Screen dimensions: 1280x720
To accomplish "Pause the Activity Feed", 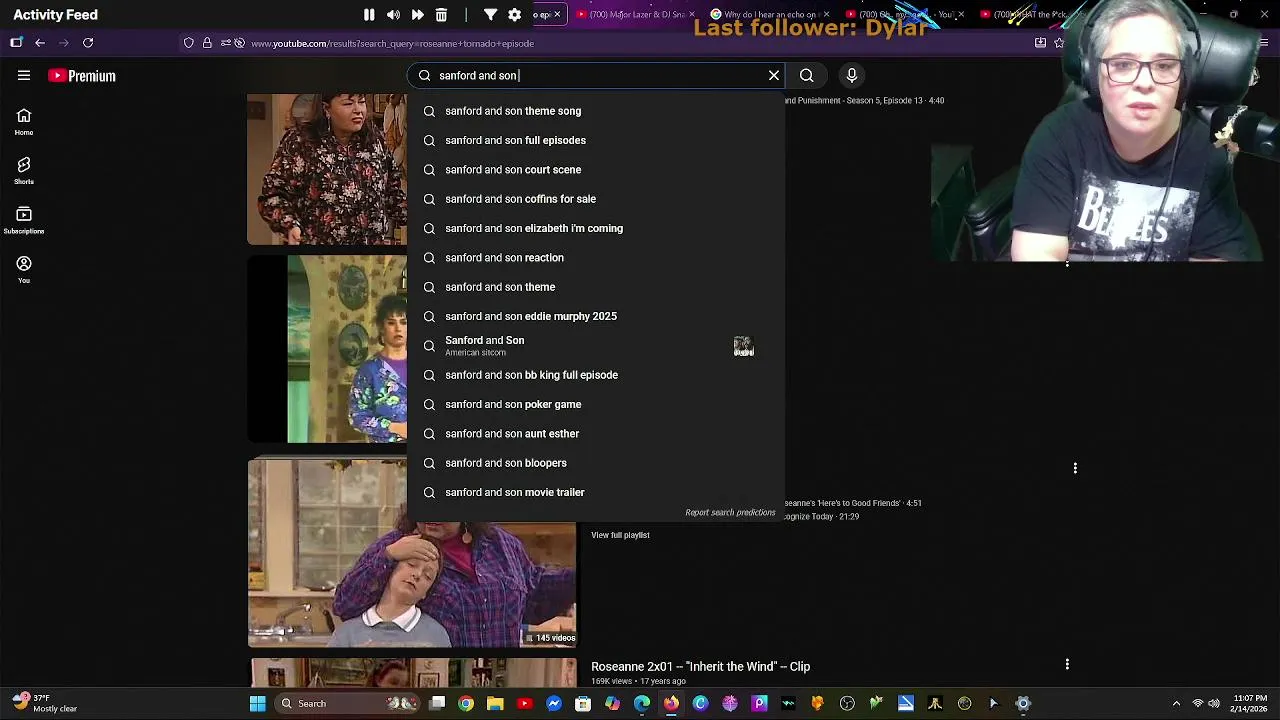I will [x=369, y=15].
